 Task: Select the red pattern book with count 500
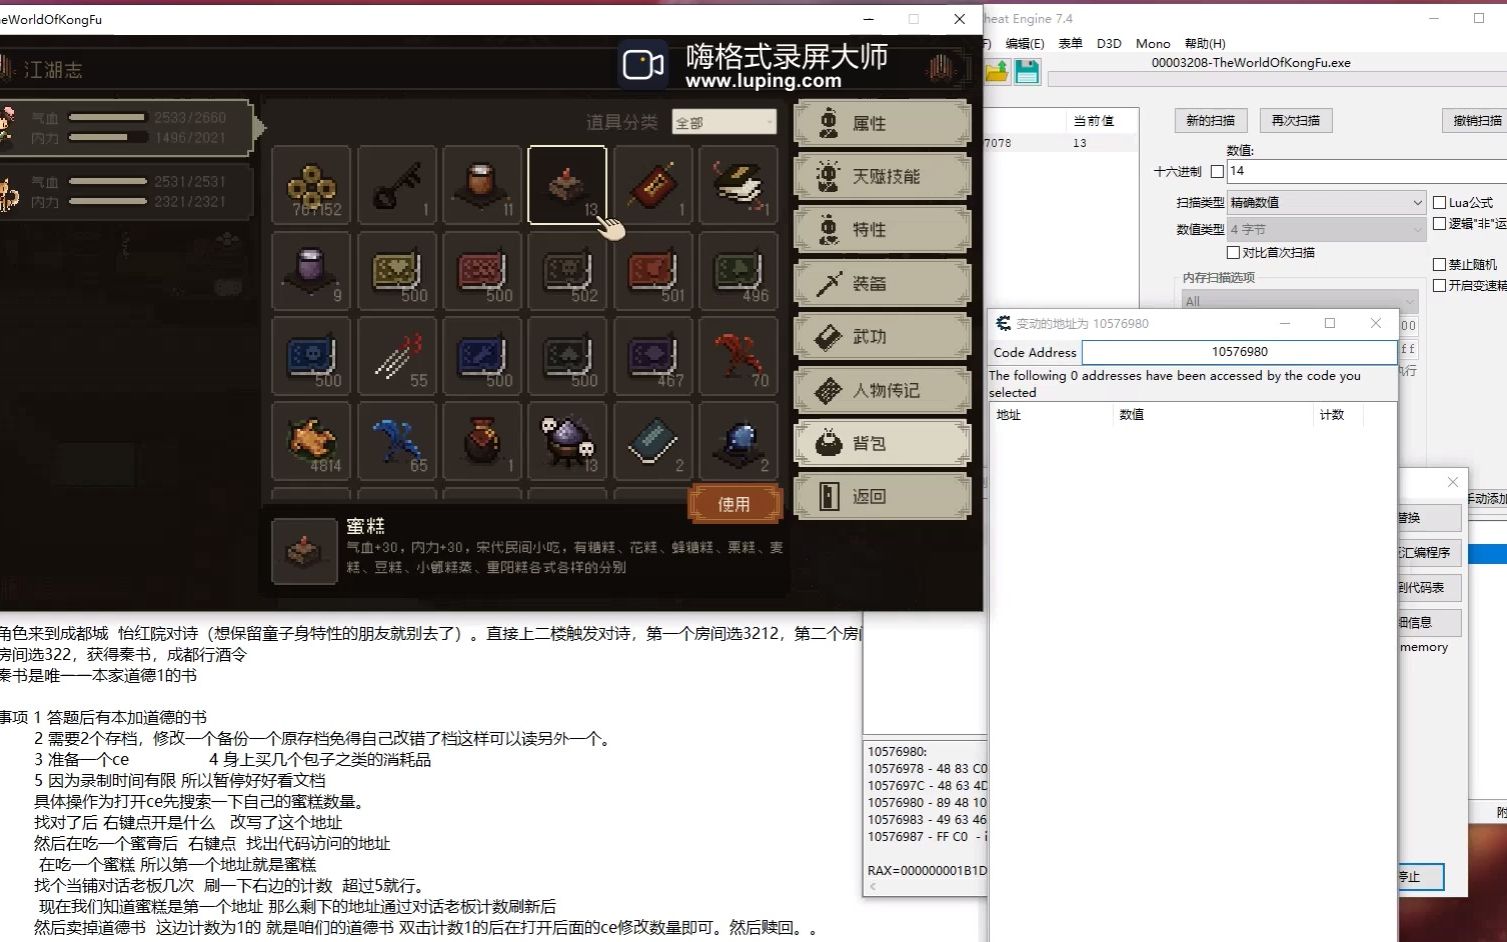[x=482, y=271]
